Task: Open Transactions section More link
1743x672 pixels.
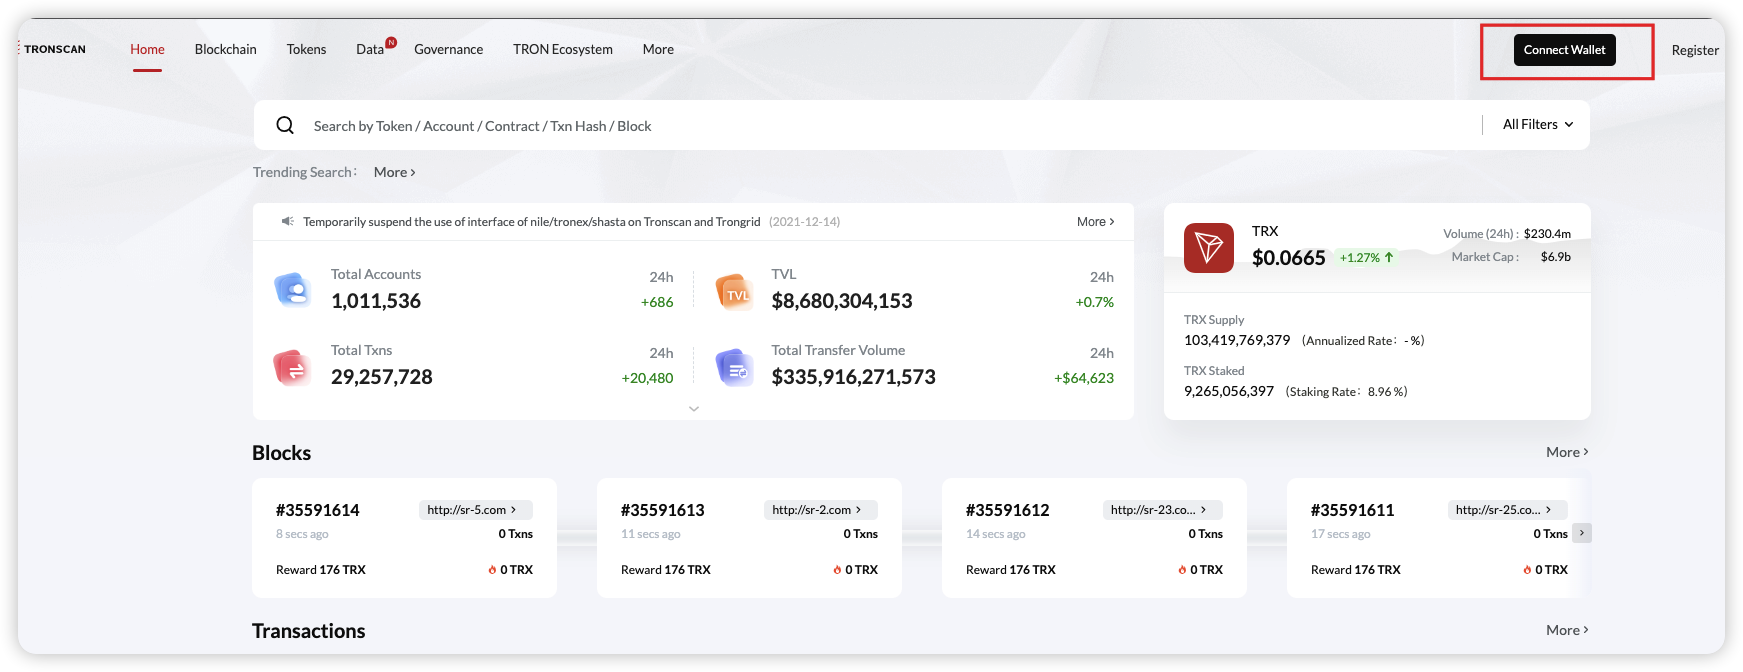Action: (1567, 630)
